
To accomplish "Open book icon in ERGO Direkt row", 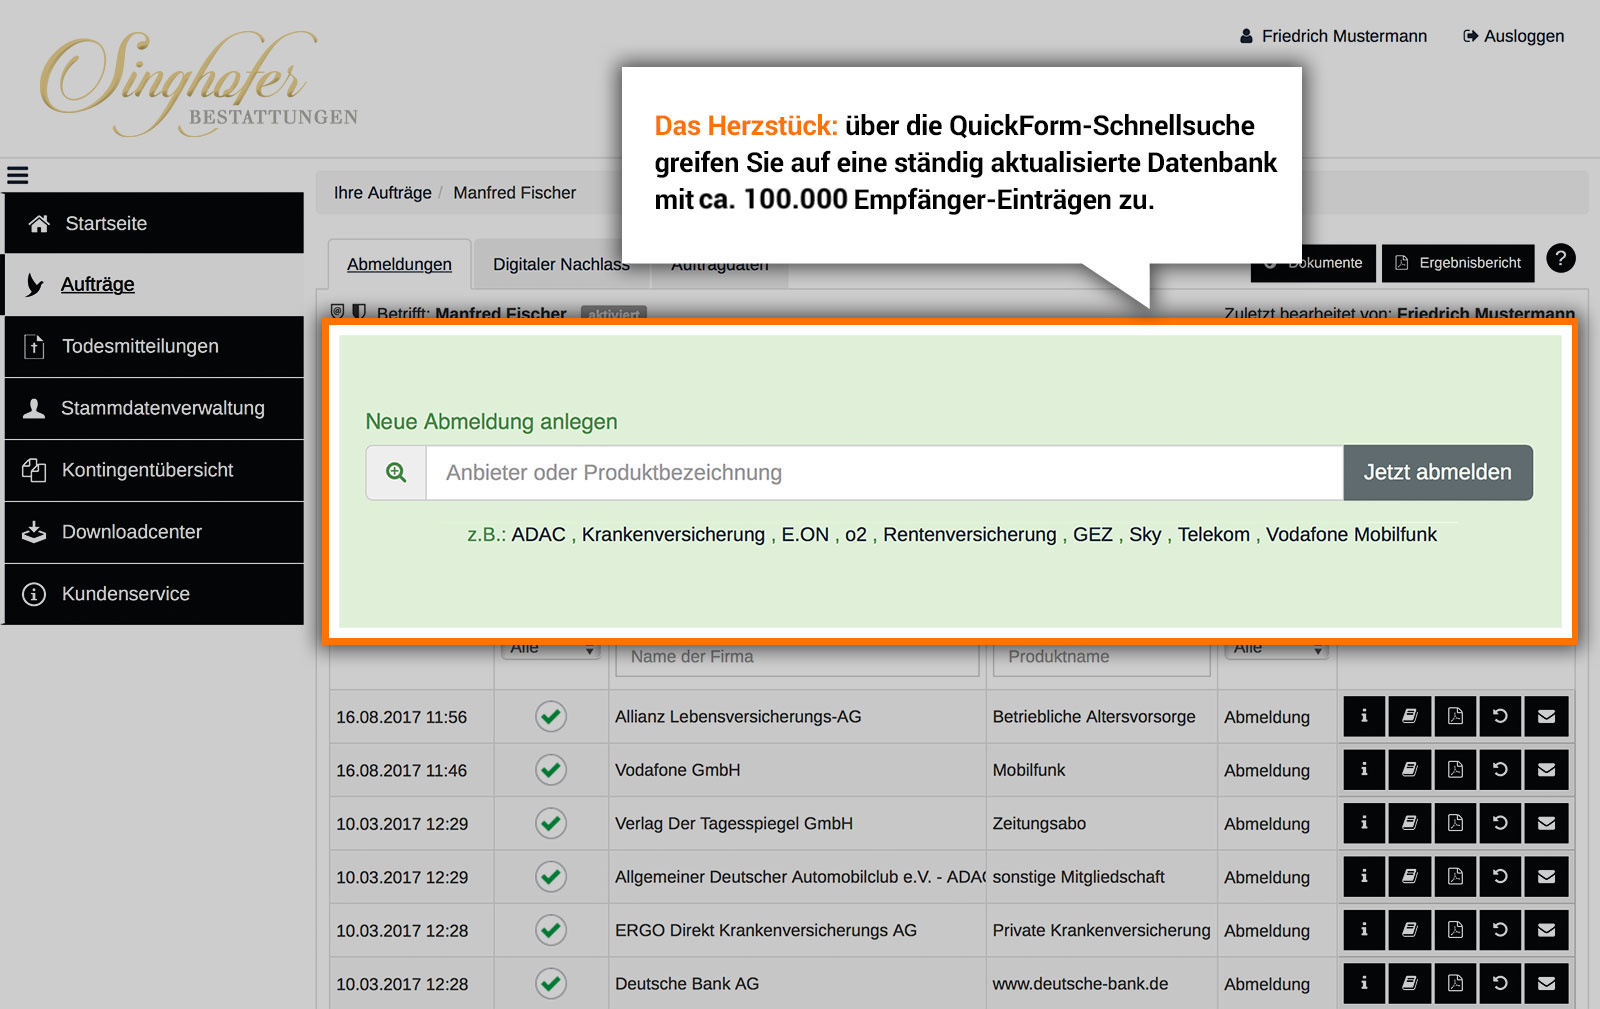I will tap(1409, 930).
